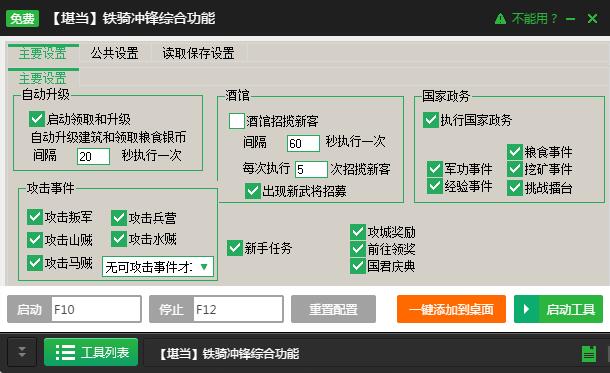Toggle 新手任务 checkbox
Screen dimensions: 610x373
pyautogui.click(x=235, y=248)
